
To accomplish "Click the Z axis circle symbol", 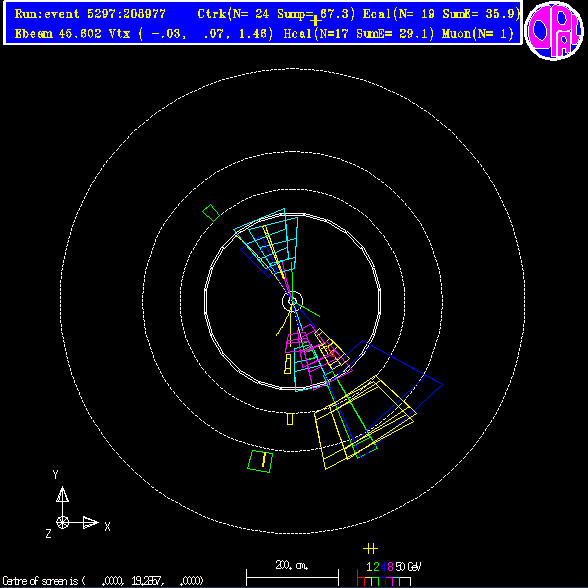I will (x=62, y=522).
